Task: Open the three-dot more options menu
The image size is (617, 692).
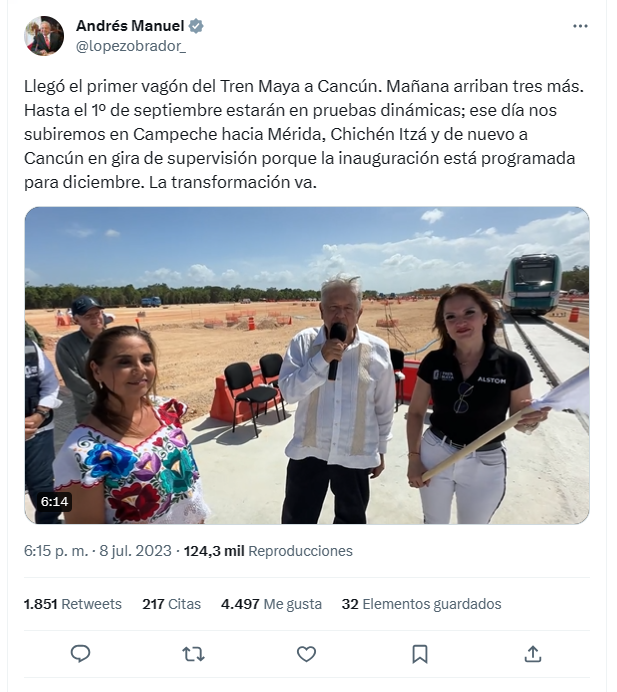Action: (580, 26)
